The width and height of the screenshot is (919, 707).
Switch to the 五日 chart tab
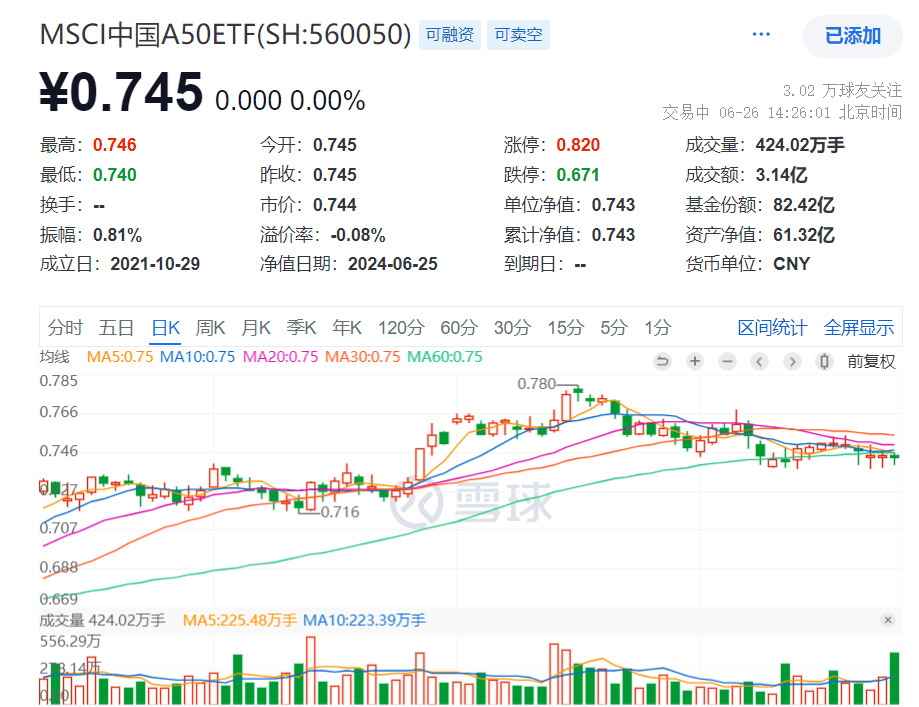coord(116,327)
